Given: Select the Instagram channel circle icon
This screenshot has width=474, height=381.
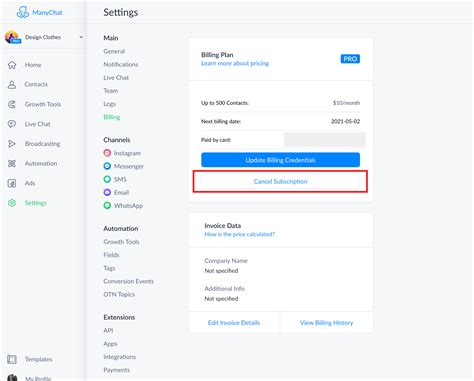Looking at the screenshot, I should coord(107,153).
